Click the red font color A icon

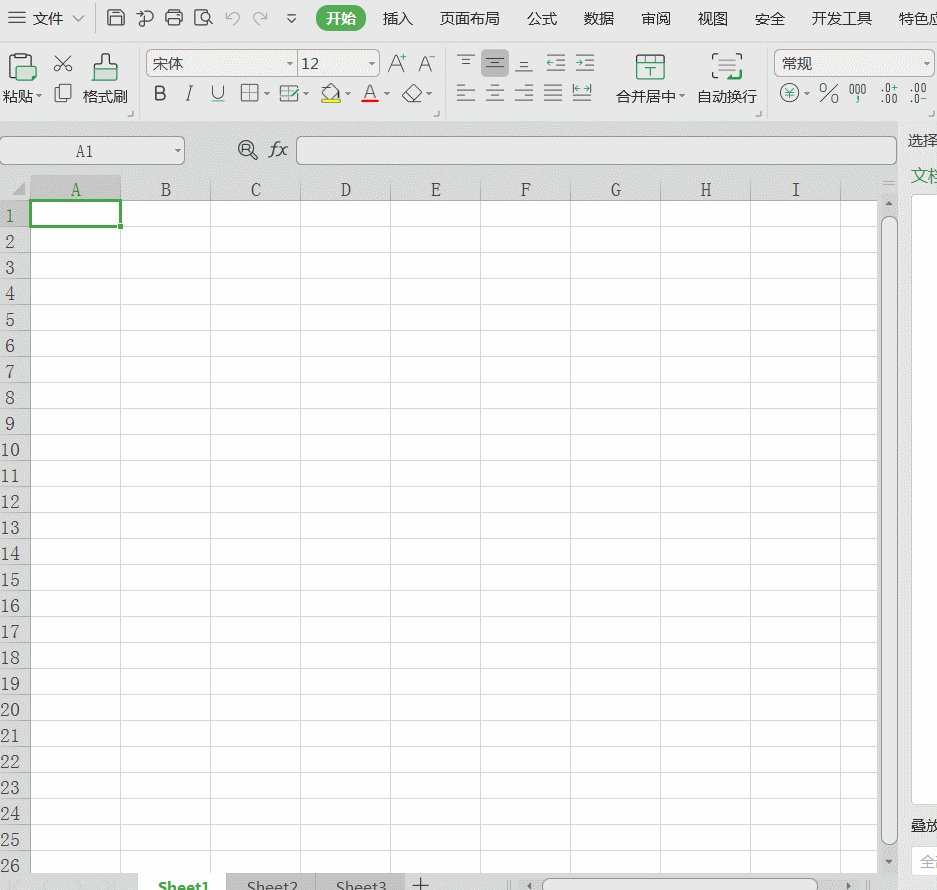click(x=370, y=93)
